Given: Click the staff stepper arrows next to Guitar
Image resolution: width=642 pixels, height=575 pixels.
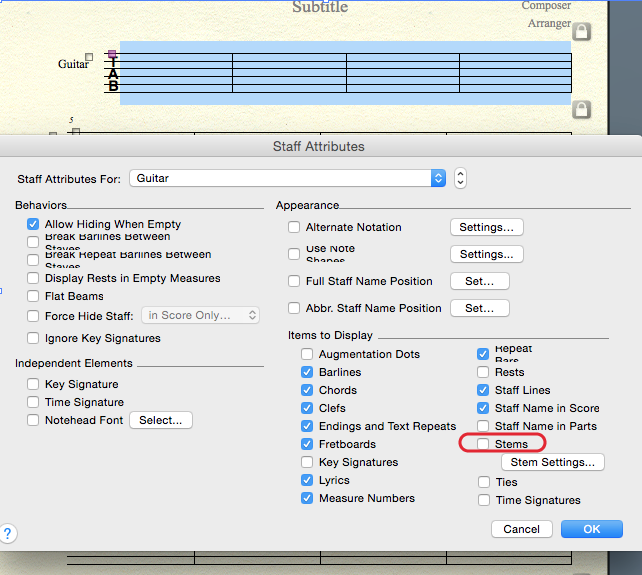Looking at the screenshot, I should 460,178.
